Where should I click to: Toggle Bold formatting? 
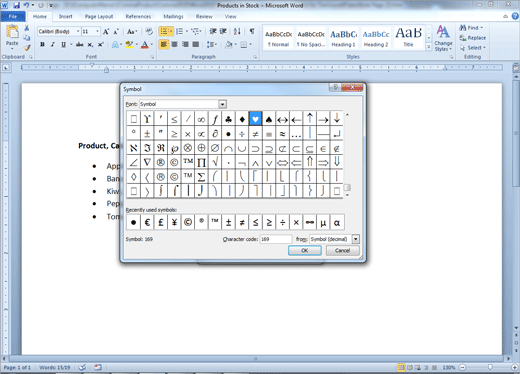point(42,44)
